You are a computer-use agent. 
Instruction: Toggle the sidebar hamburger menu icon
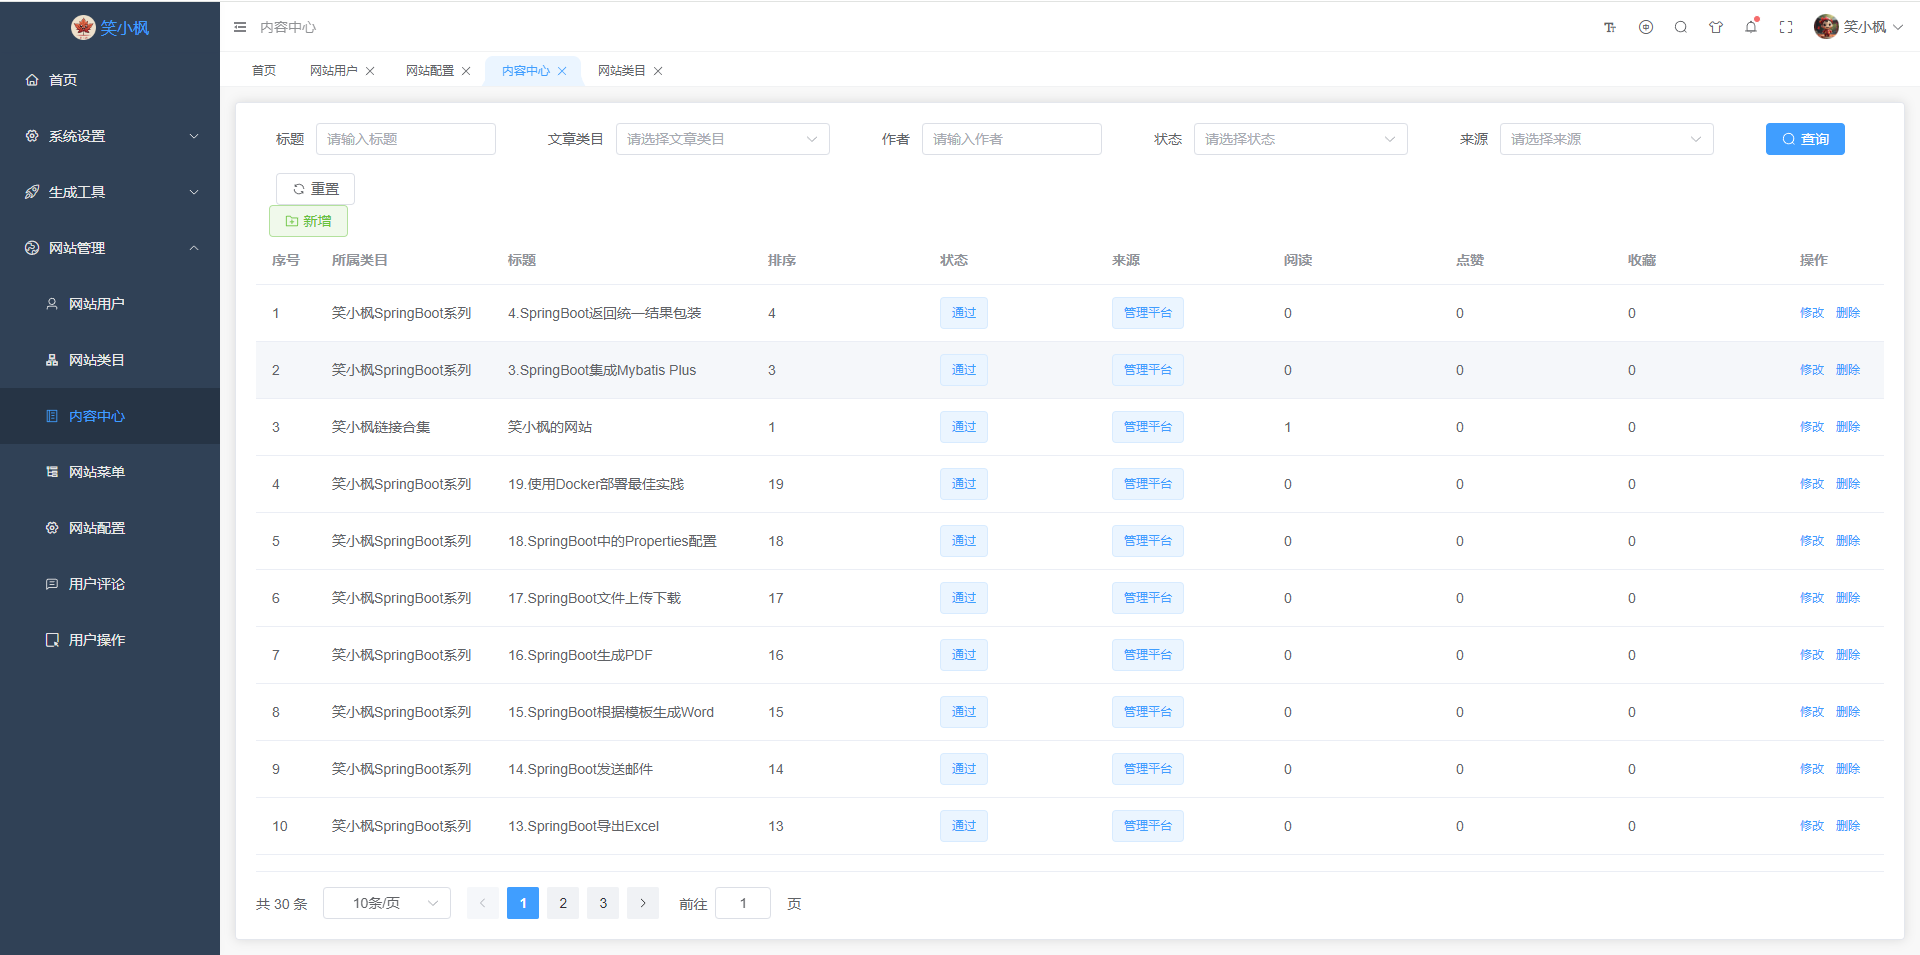coord(240,27)
